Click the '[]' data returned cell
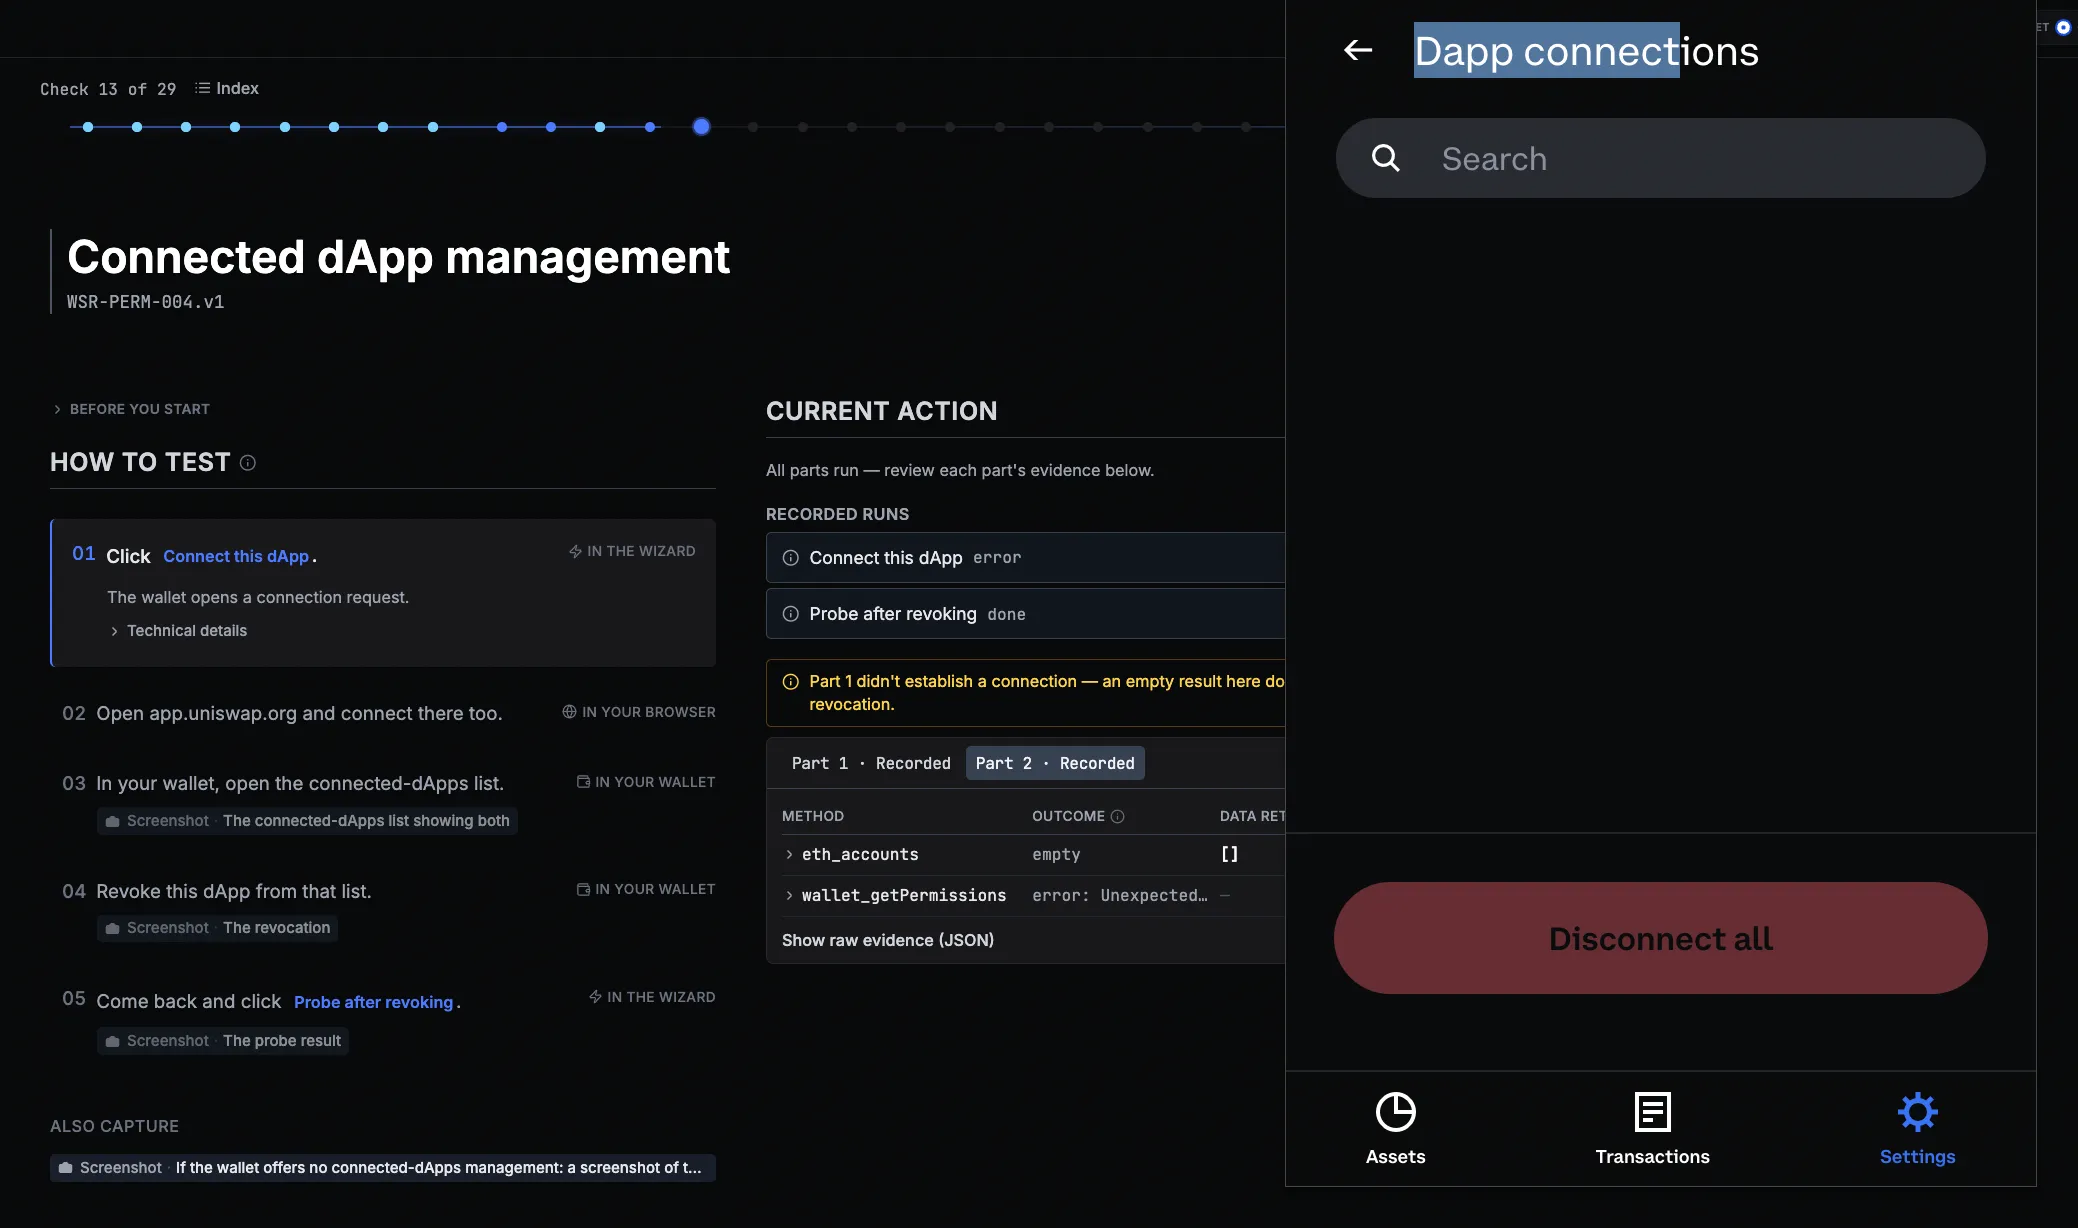This screenshot has height=1228, width=2078. click(x=1229, y=854)
